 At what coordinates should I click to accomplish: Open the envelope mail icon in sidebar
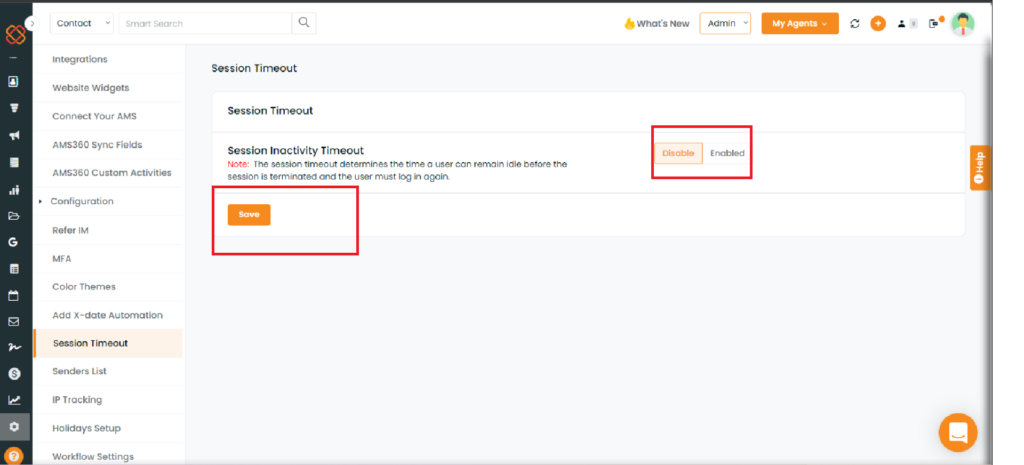[x=14, y=322]
